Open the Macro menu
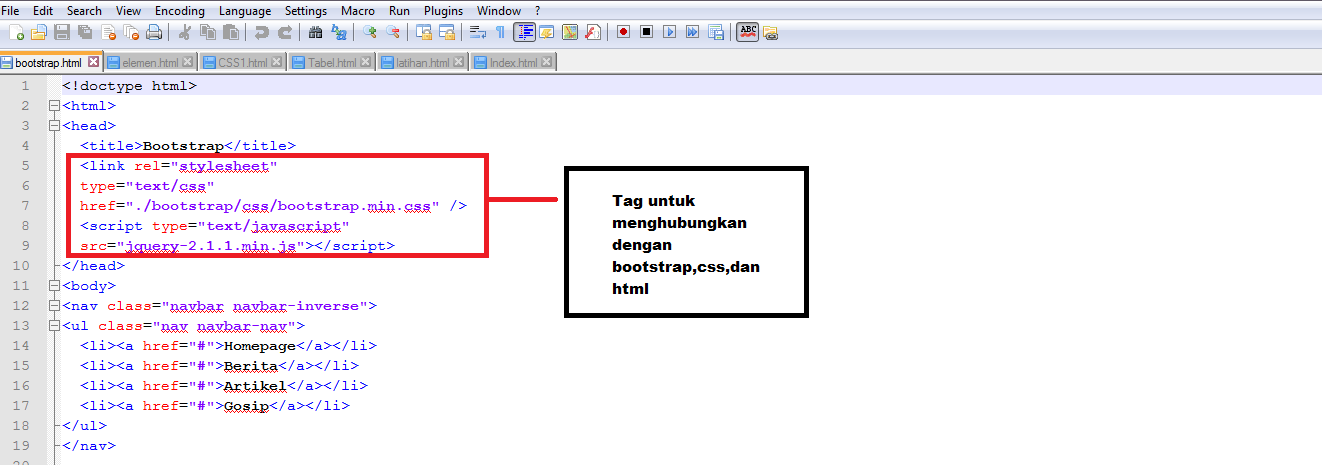Image resolution: width=1322 pixels, height=465 pixels. click(x=358, y=10)
